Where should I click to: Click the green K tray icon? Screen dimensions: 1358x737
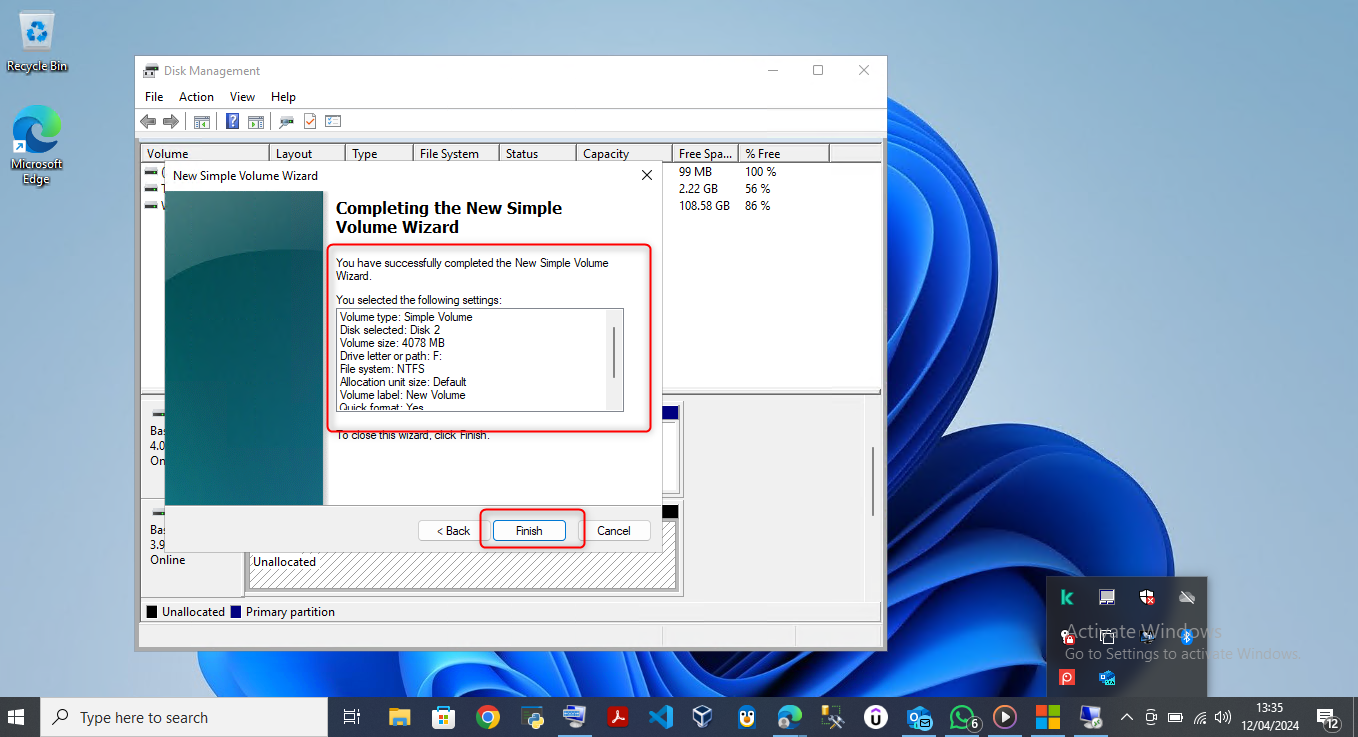1067,597
